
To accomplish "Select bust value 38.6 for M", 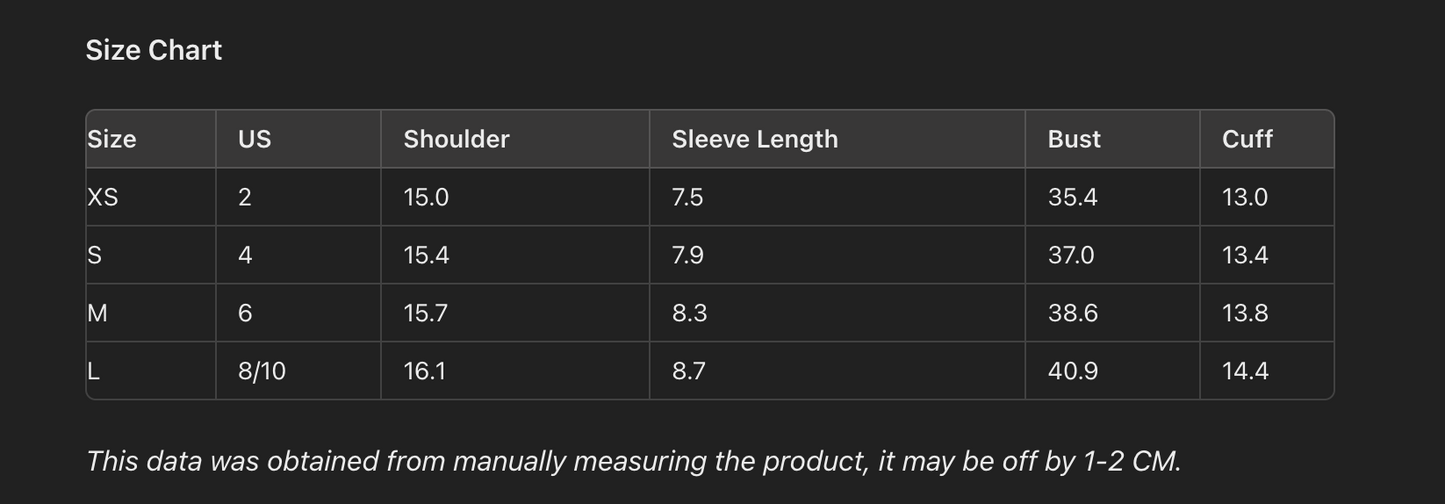I will (1072, 313).
